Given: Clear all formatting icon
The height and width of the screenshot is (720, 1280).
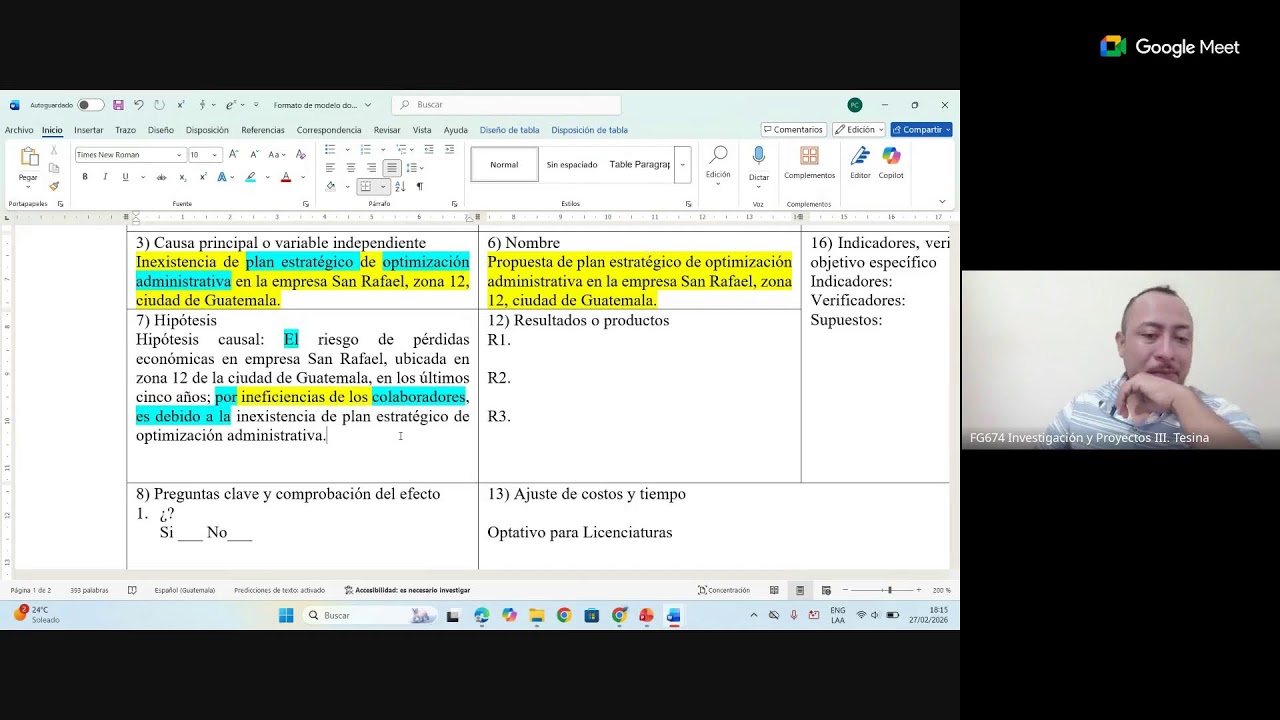Looking at the screenshot, I should (300, 154).
